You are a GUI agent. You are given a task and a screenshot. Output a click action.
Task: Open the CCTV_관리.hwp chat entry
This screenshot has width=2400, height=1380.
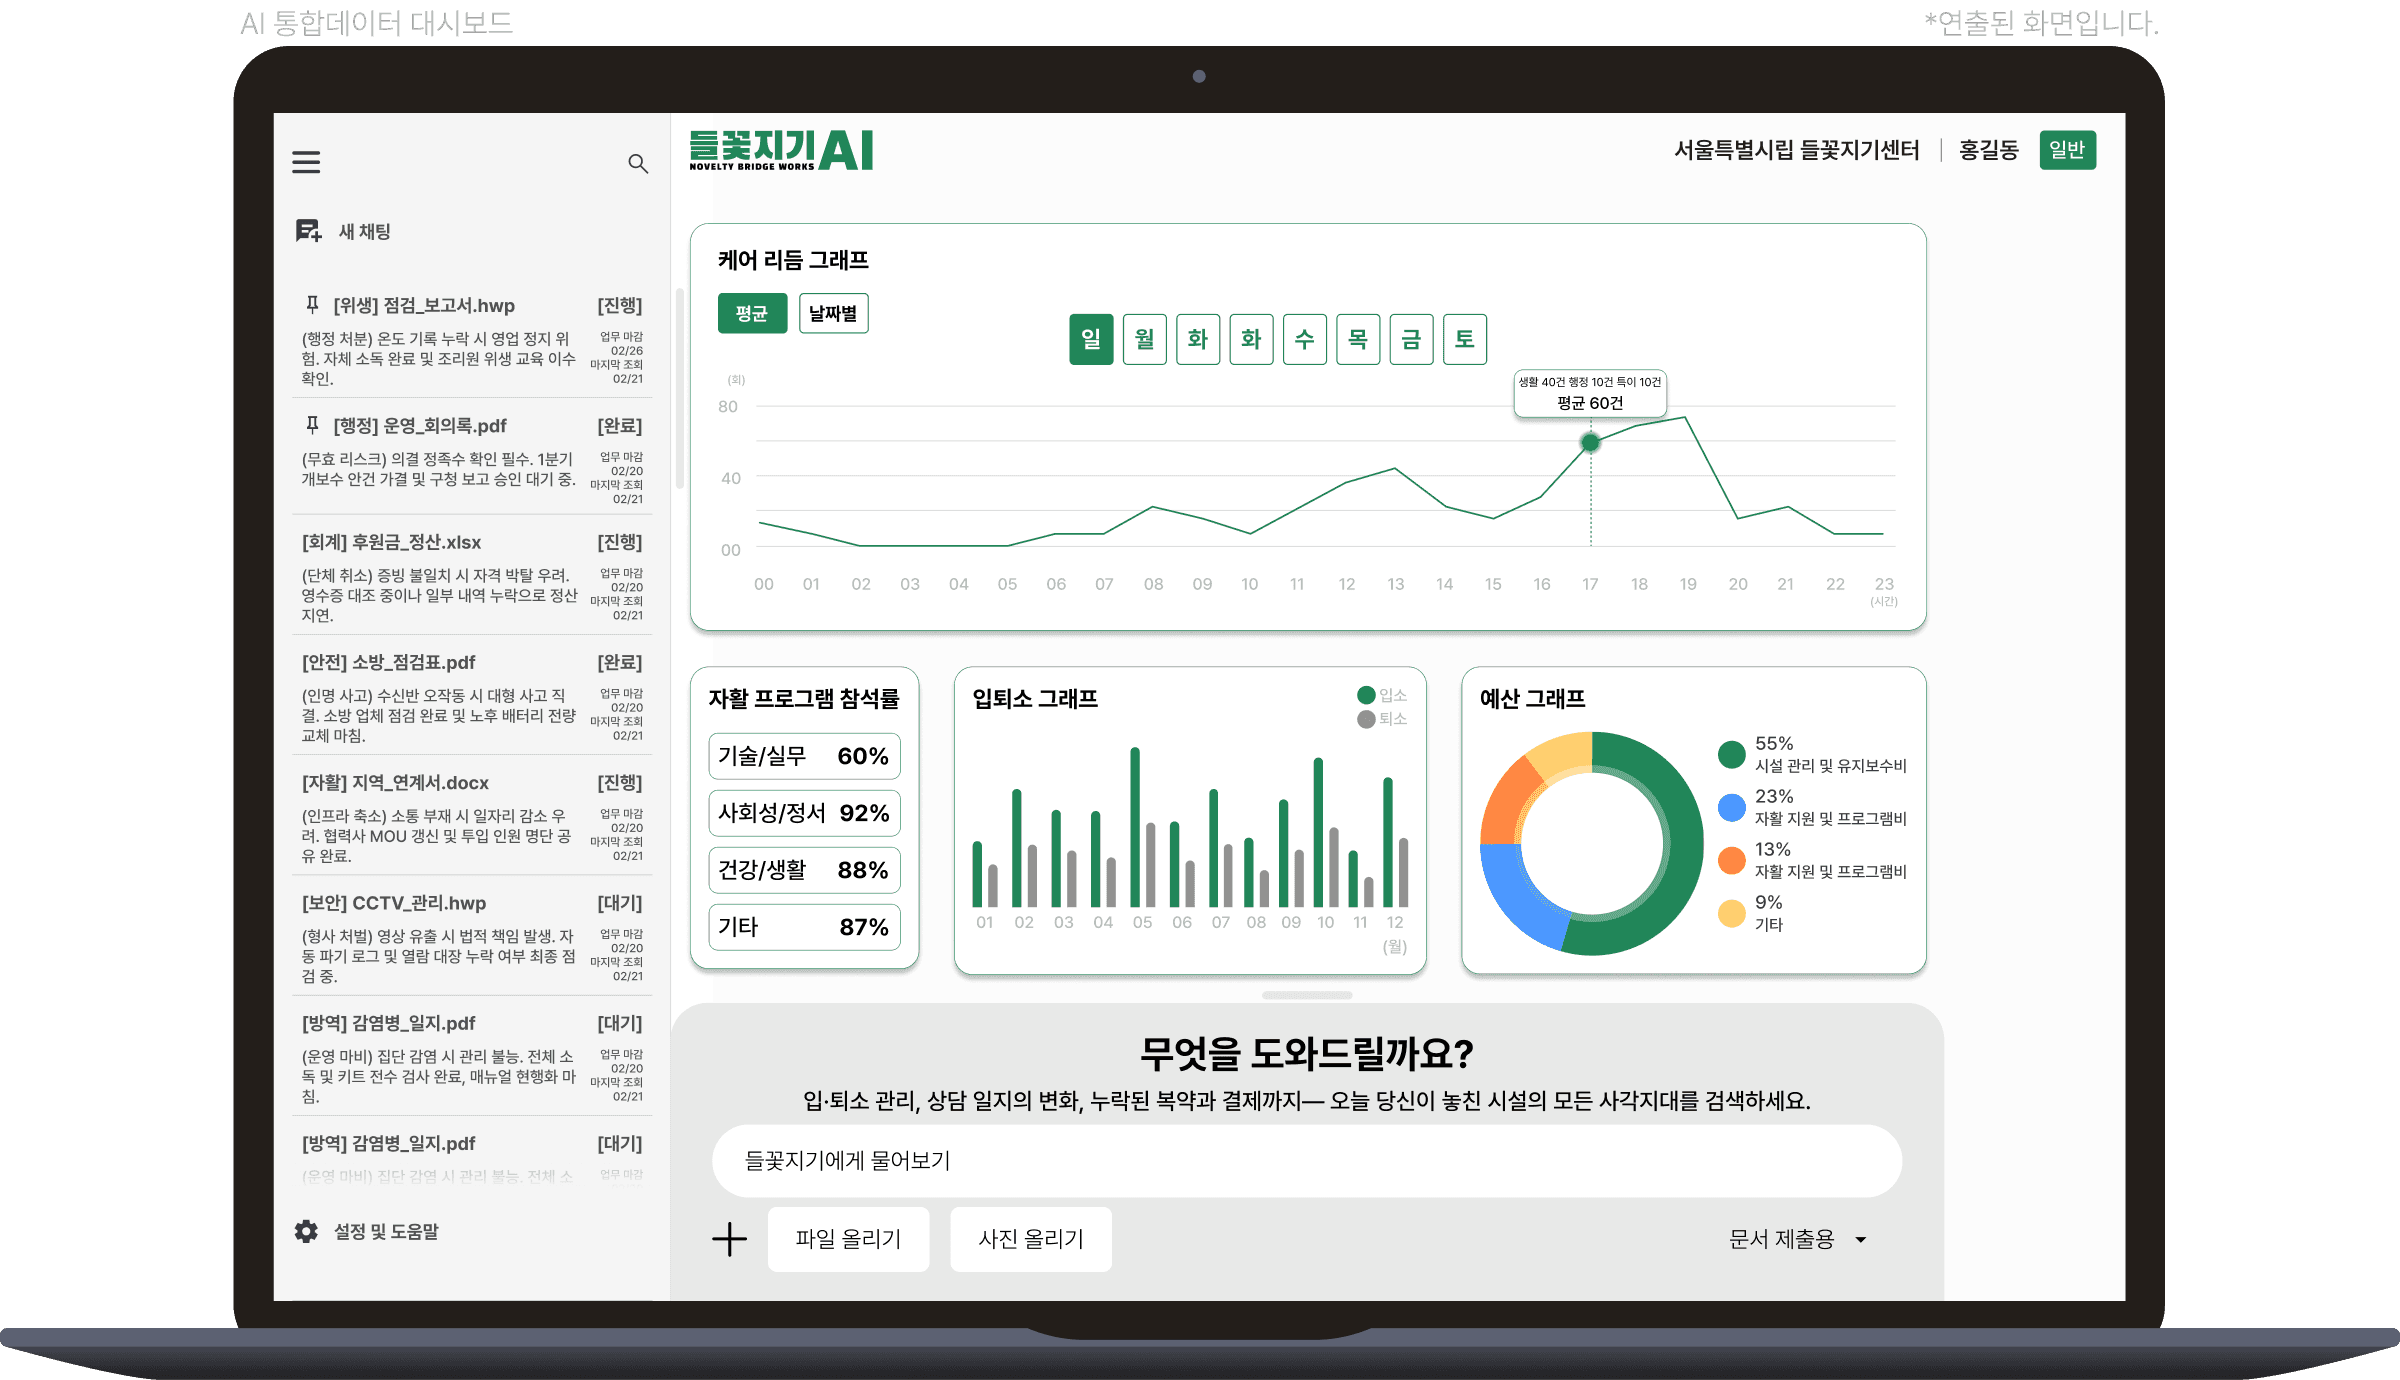393,903
